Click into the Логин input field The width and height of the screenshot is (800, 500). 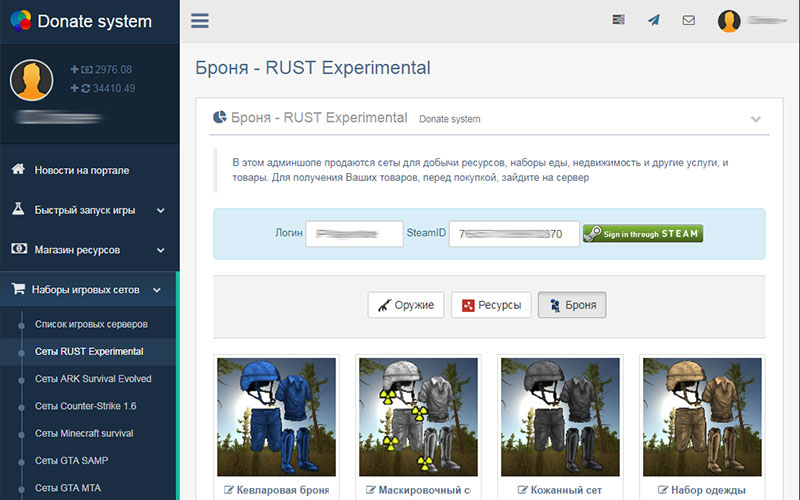pyautogui.click(x=354, y=234)
